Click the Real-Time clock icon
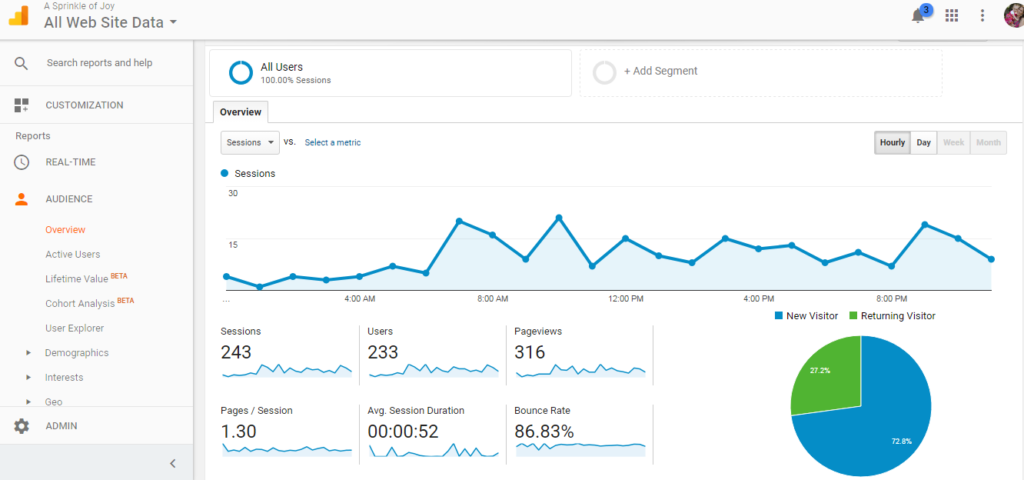The height and width of the screenshot is (480, 1024). (x=21, y=162)
